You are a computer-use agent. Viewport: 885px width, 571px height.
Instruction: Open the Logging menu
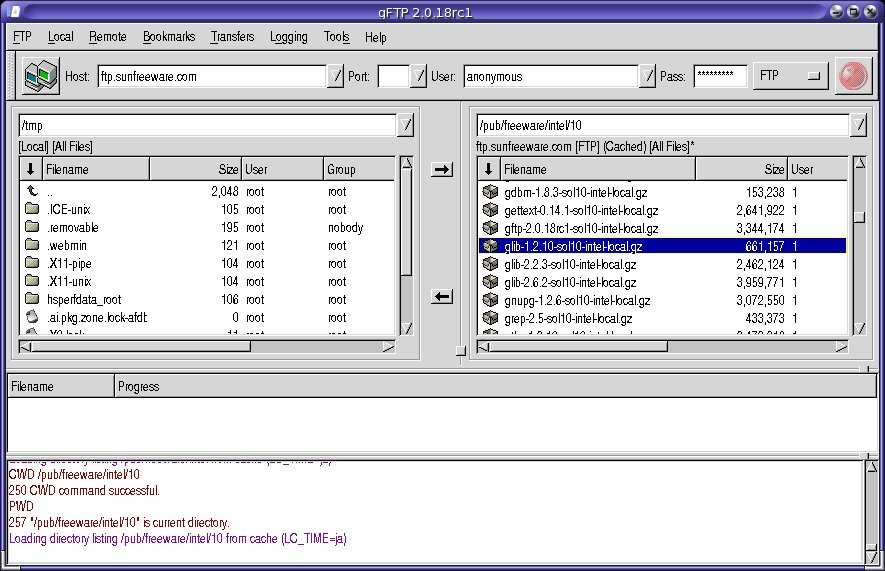[288, 37]
